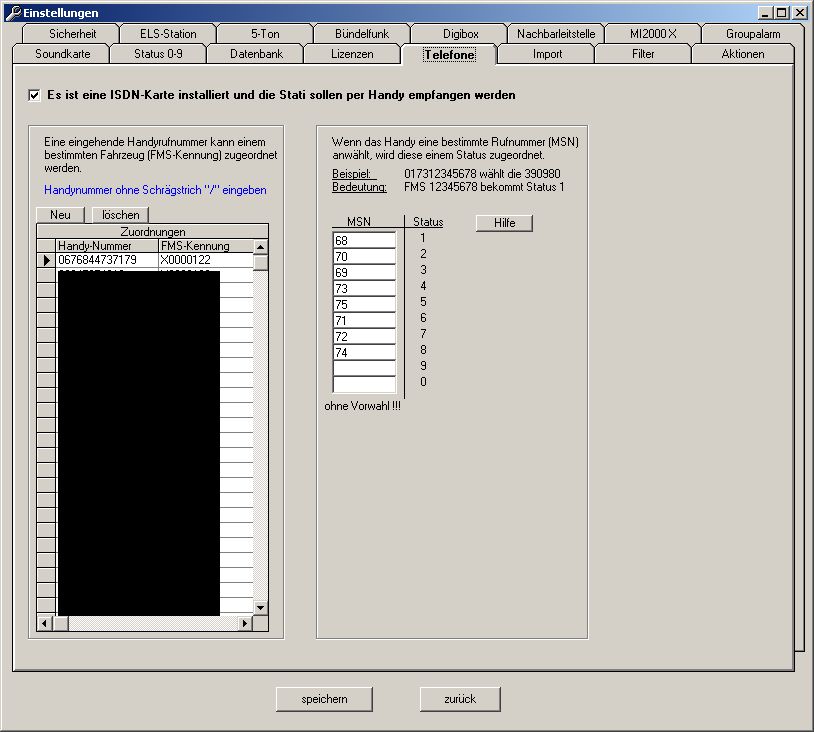
Task: Select the Handy-Nummer cell 0676844737179
Action: click(107, 260)
